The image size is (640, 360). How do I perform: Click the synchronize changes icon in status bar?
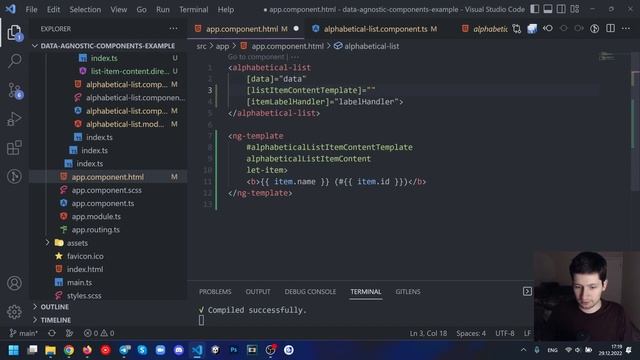52,333
